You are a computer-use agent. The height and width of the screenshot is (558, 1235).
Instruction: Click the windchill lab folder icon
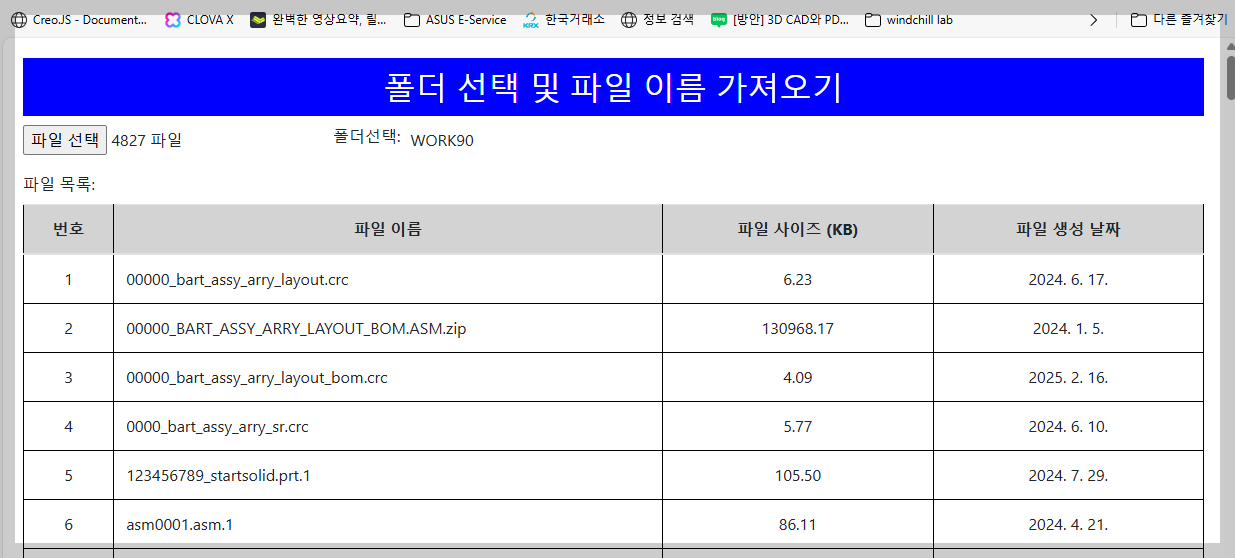pyautogui.click(x=873, y=20)
